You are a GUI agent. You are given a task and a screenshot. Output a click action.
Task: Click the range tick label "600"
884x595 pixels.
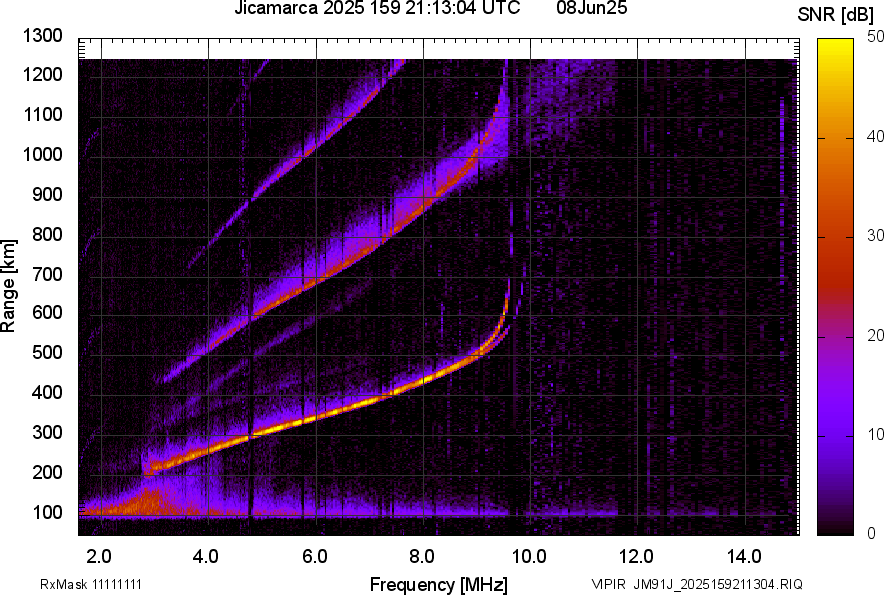click(x=47, y=314)
